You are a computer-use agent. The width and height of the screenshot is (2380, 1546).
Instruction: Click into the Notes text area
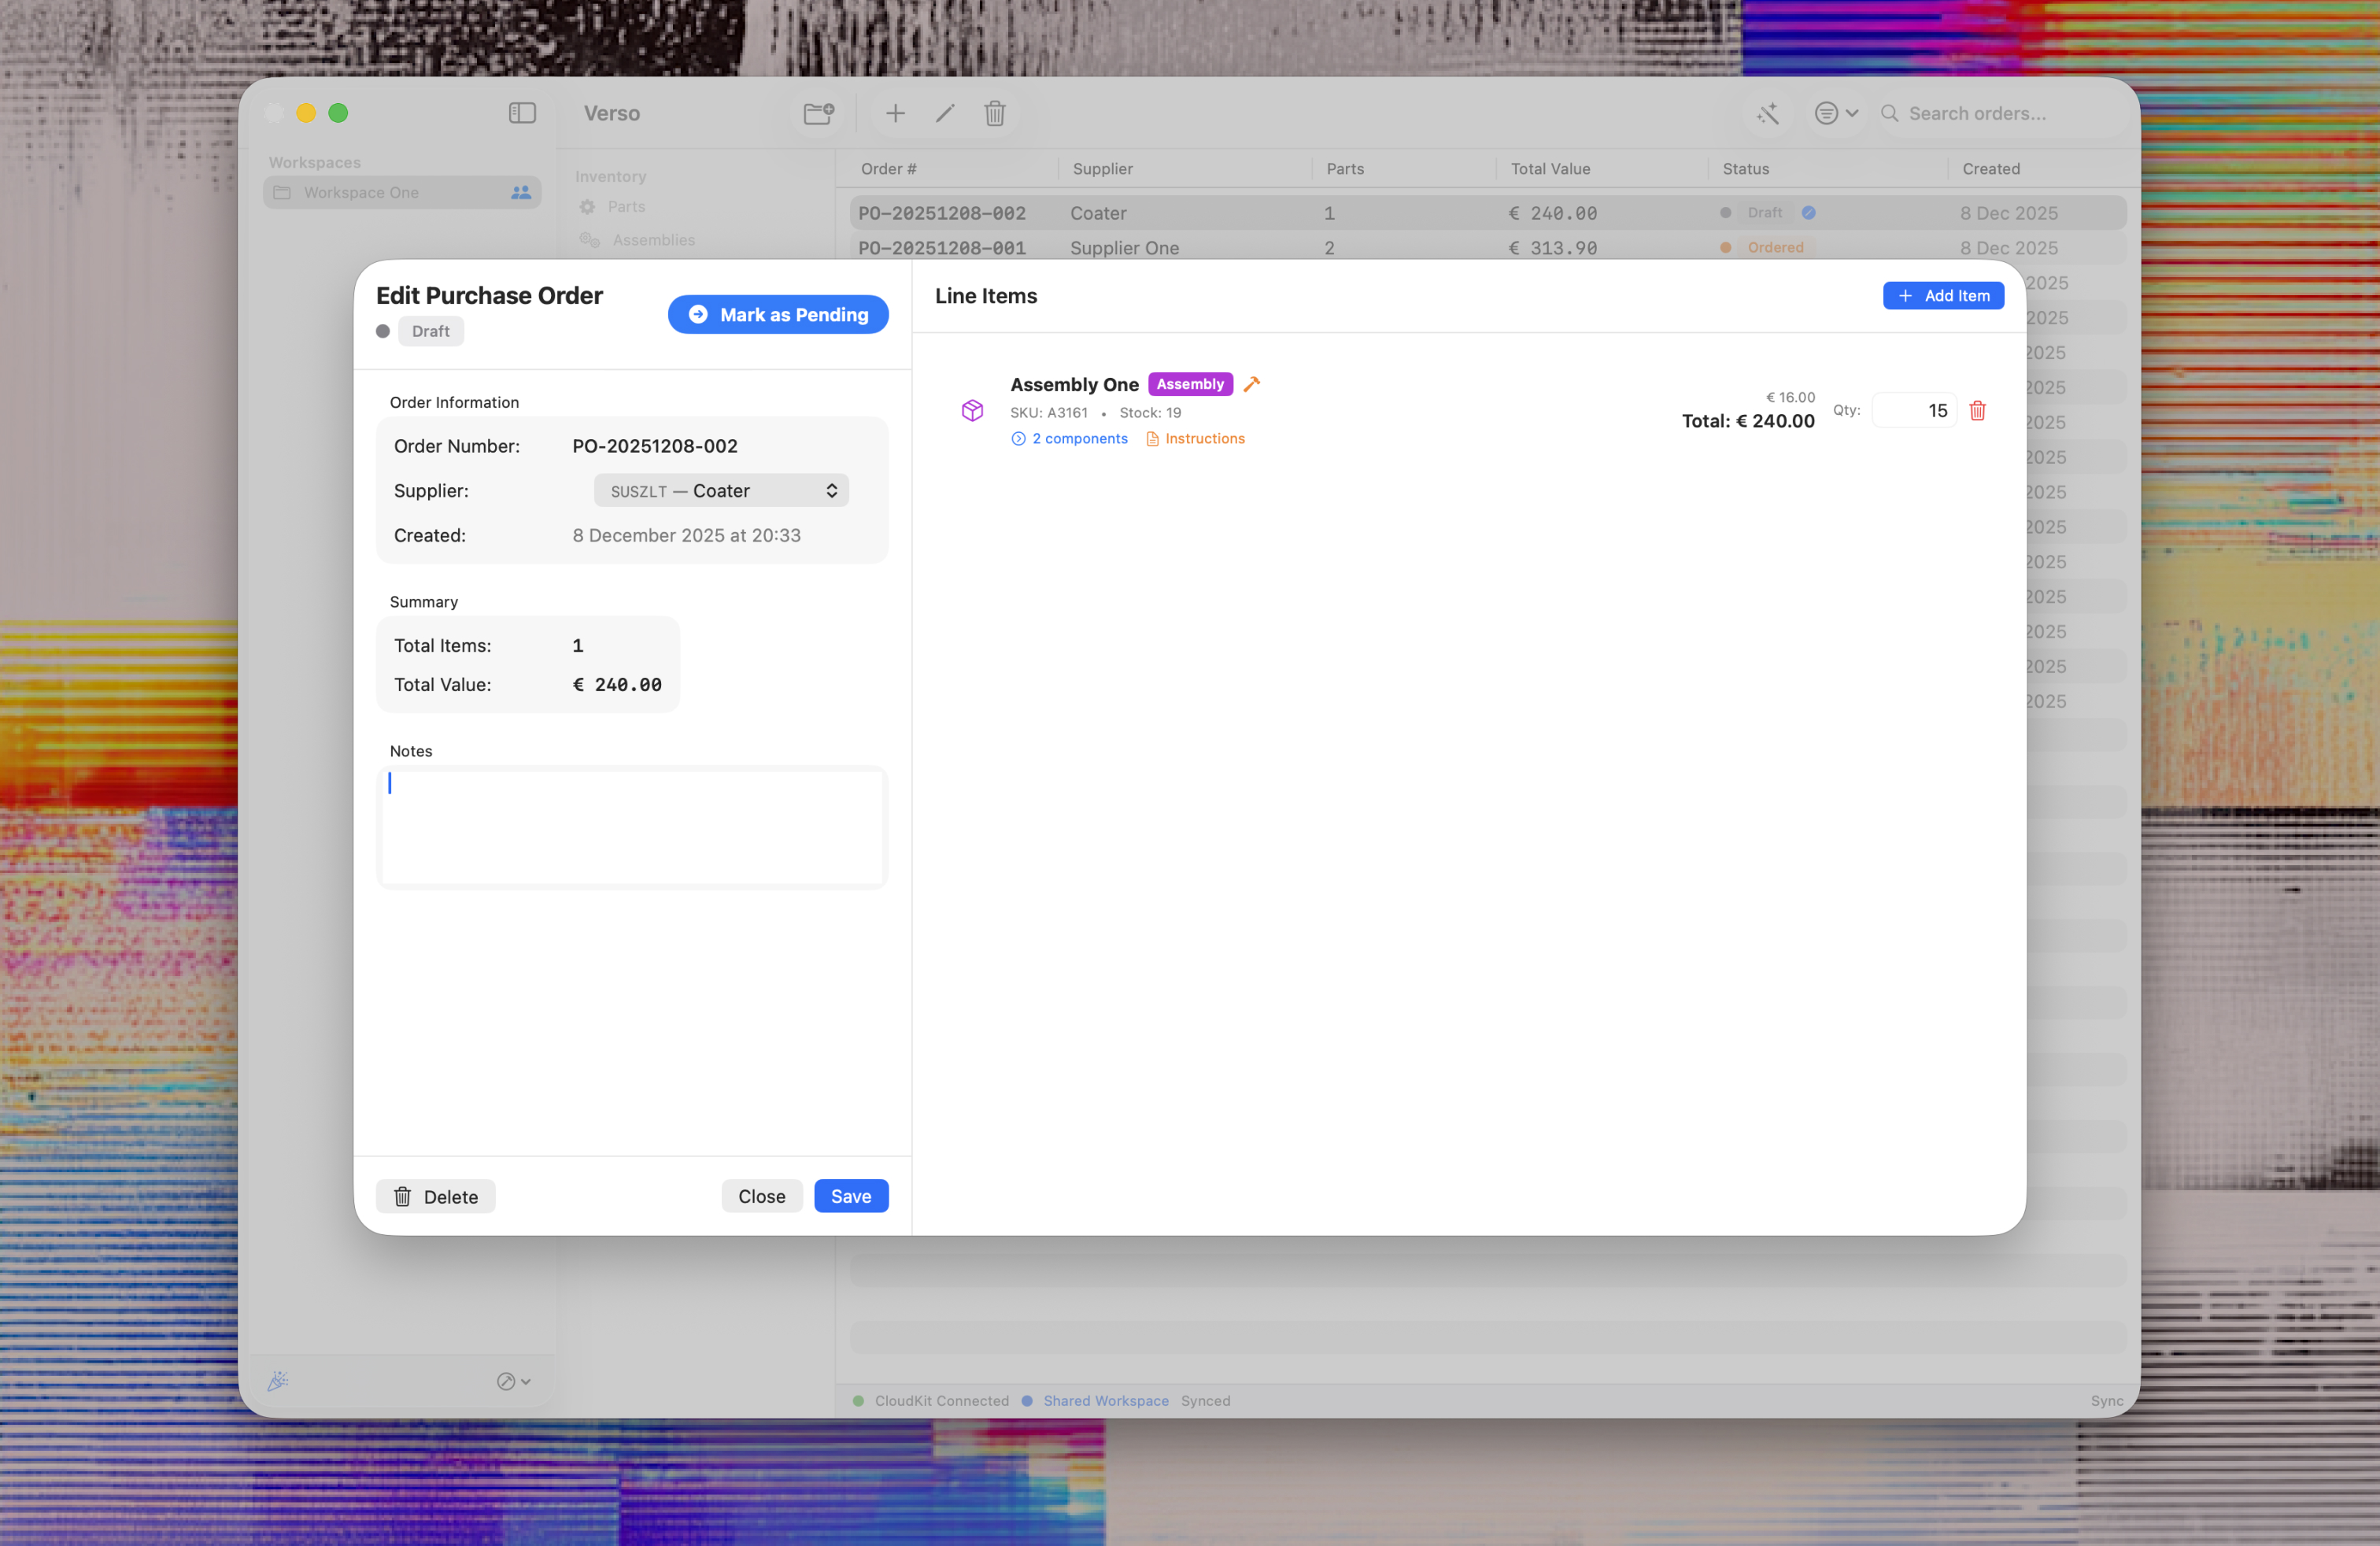(632, 827)
